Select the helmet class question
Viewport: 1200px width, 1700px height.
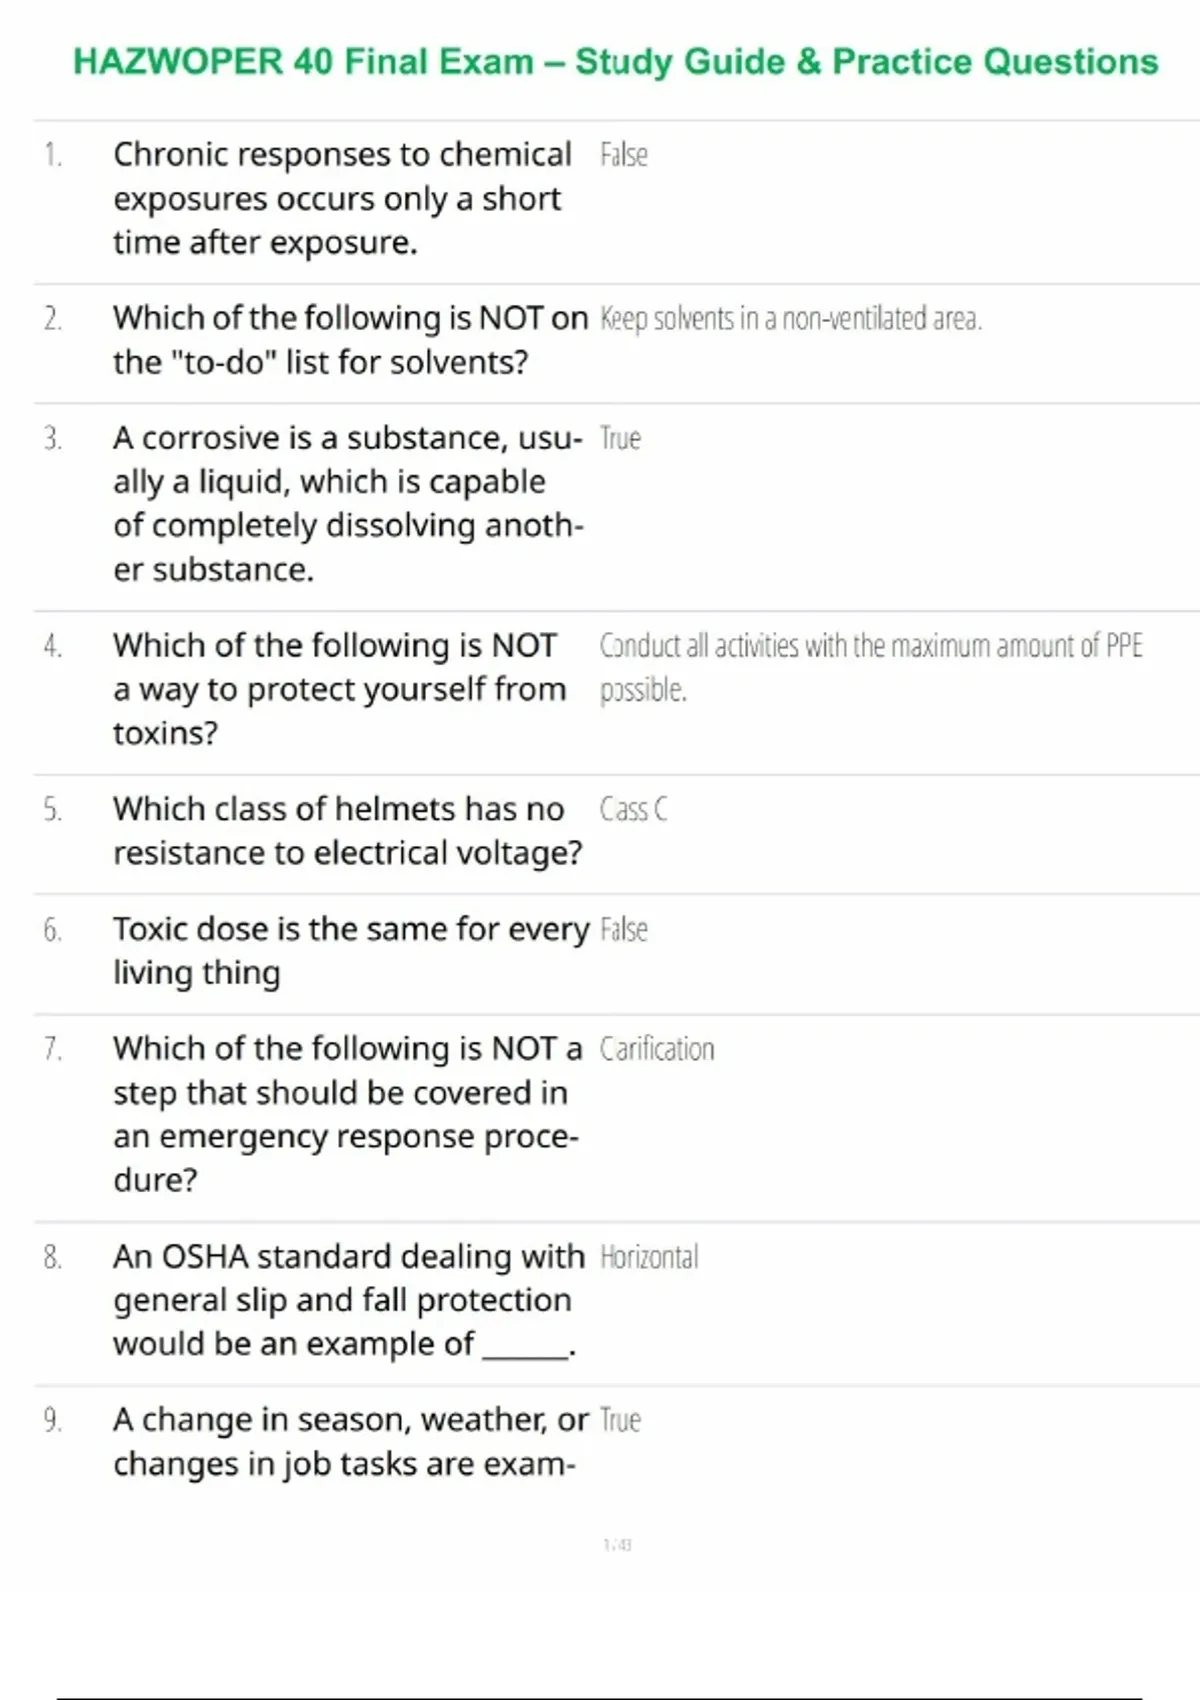pyautogui.click(x=346, y=830)
